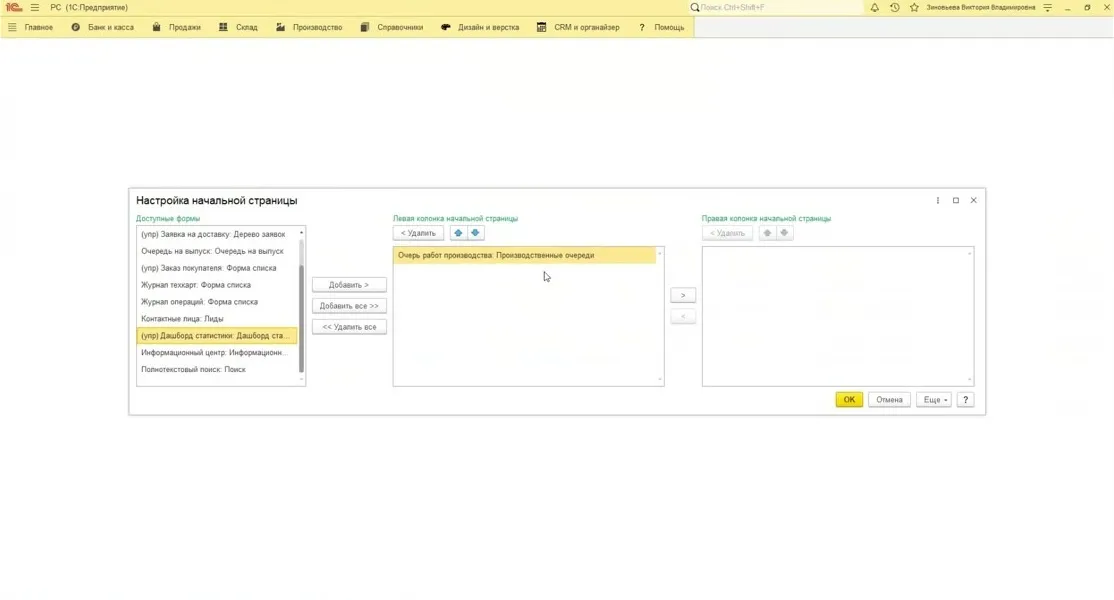This screenshot has width=1114, height=600.
Task: Cancel the dialog with Отмена
Action: point(889,400)
